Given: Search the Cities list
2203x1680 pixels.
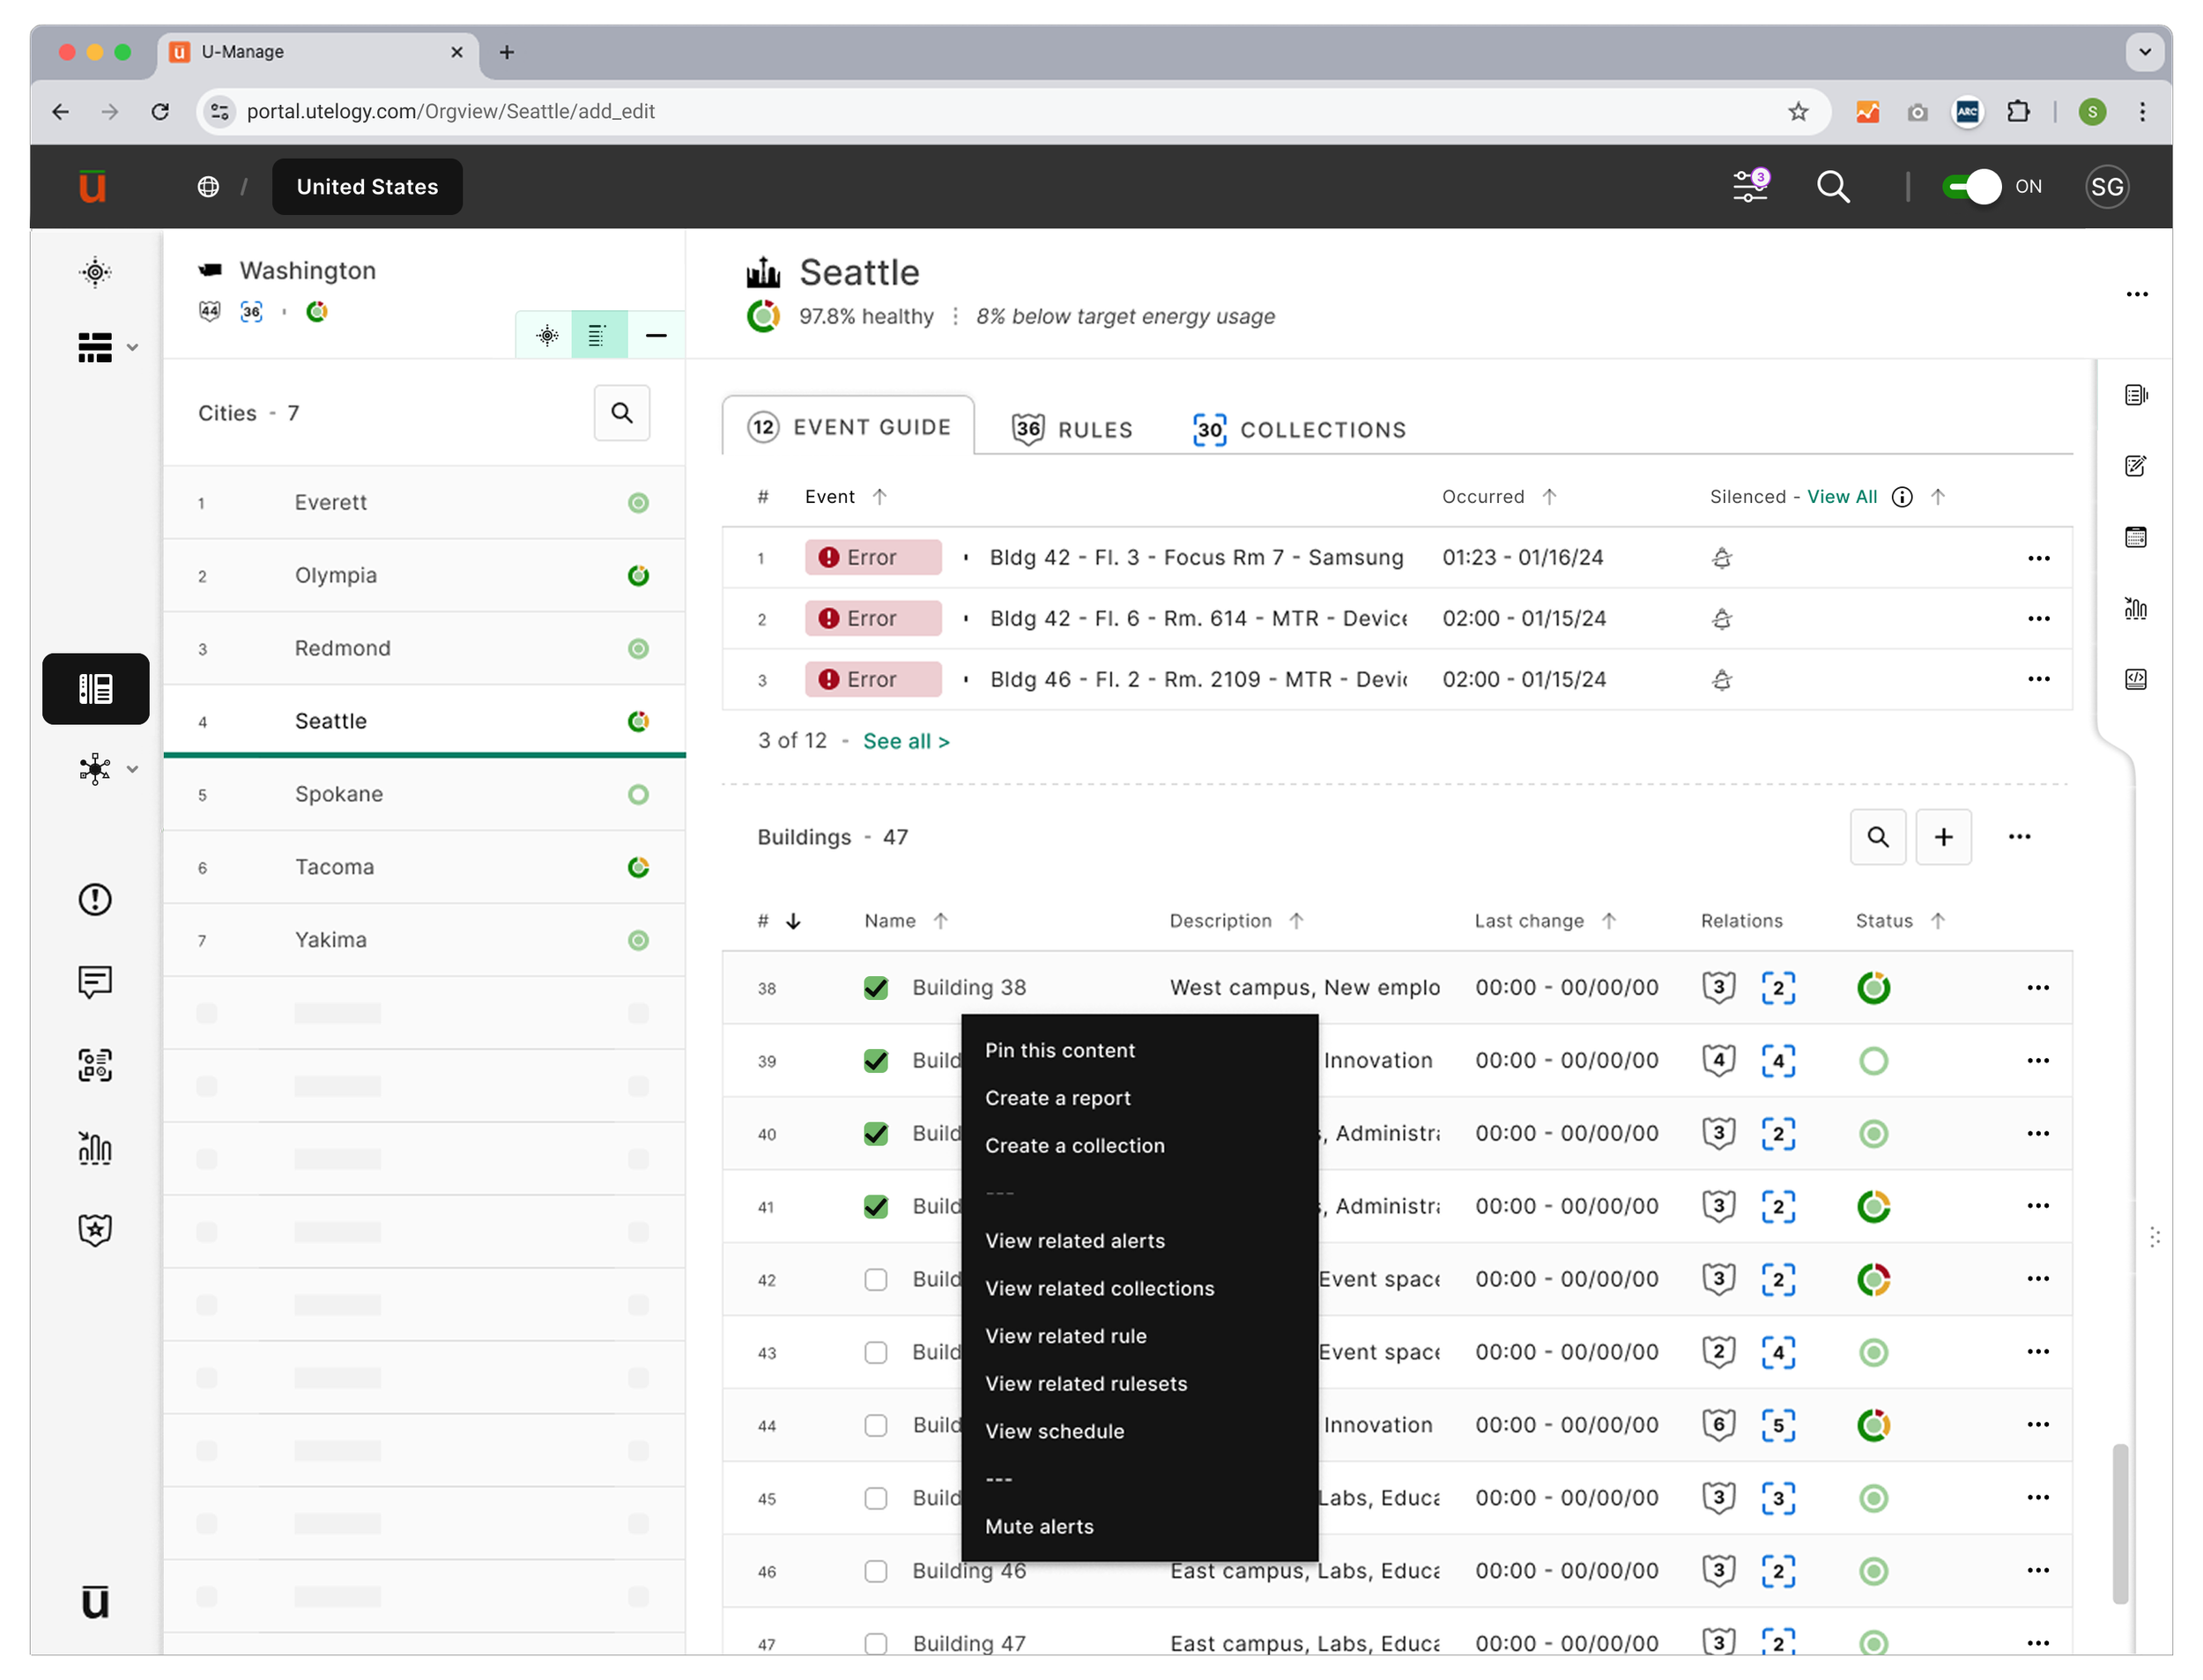Looking at the screenshot, I should (x=622, y=413).
